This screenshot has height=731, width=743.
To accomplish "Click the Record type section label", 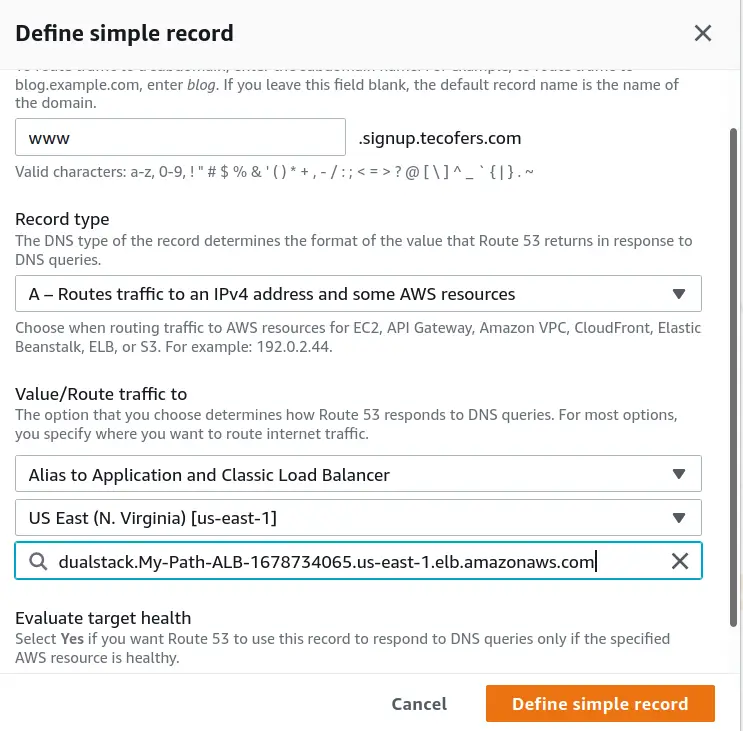I will click(x=62, y=219).
